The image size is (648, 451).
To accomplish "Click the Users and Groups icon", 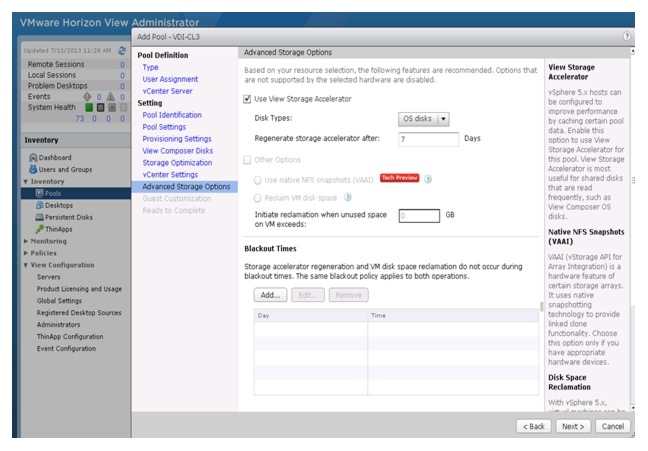I will point(33,169).
